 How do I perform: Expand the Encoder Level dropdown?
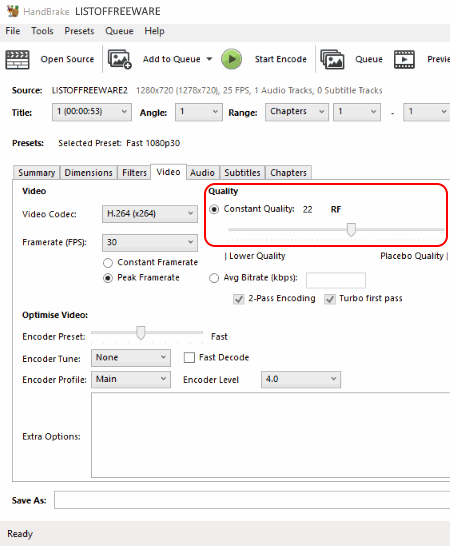tap(301, 380)
